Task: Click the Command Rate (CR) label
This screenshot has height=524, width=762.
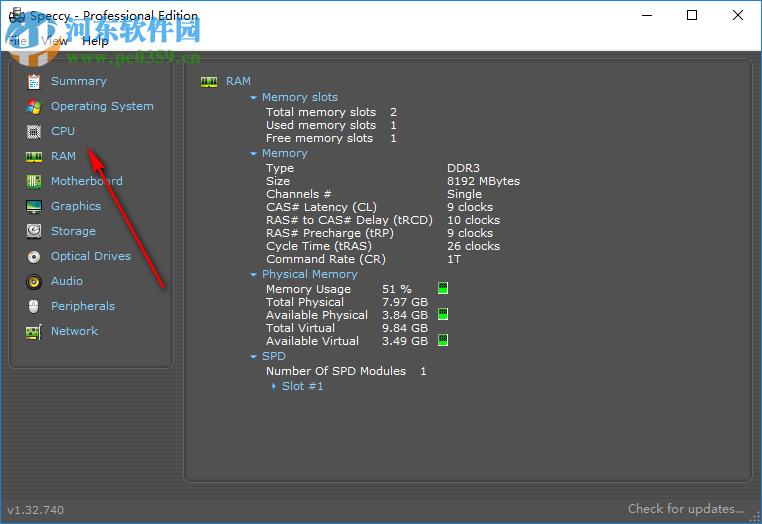Action: click(326, 260)
